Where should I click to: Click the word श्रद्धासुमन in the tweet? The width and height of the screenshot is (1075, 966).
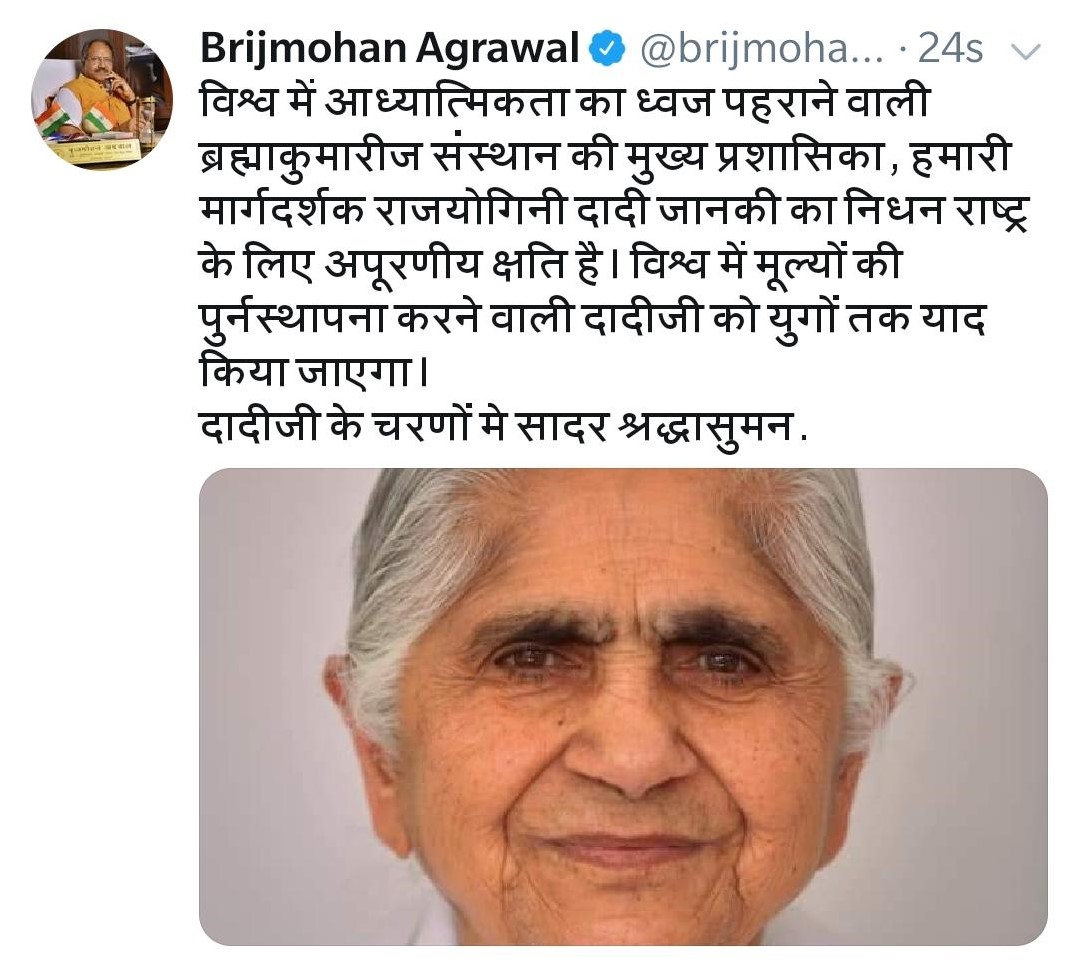(x=706, y=427)
